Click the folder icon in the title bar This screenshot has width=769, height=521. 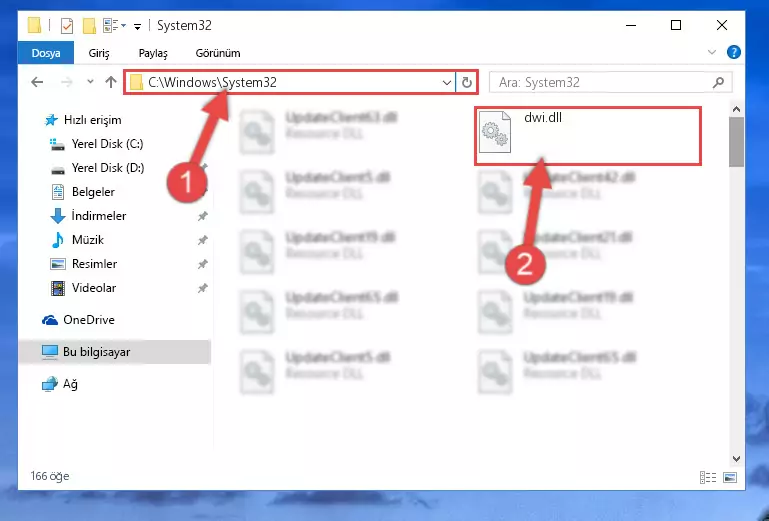[x=34, y=26]
